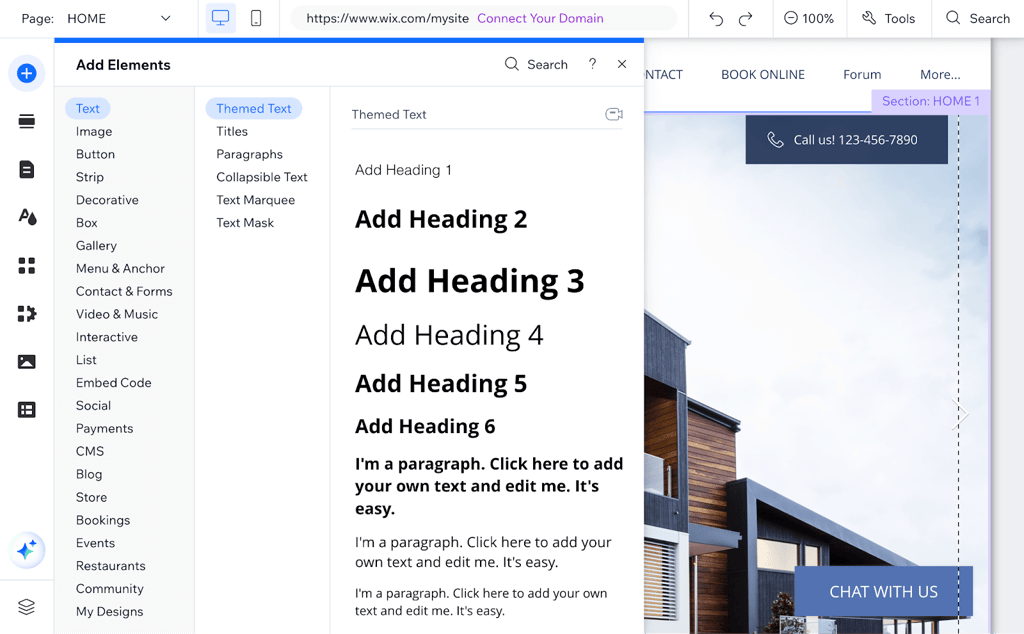Open the Site Design sidebar icon

pyautogui.click(x=27, y=217)
